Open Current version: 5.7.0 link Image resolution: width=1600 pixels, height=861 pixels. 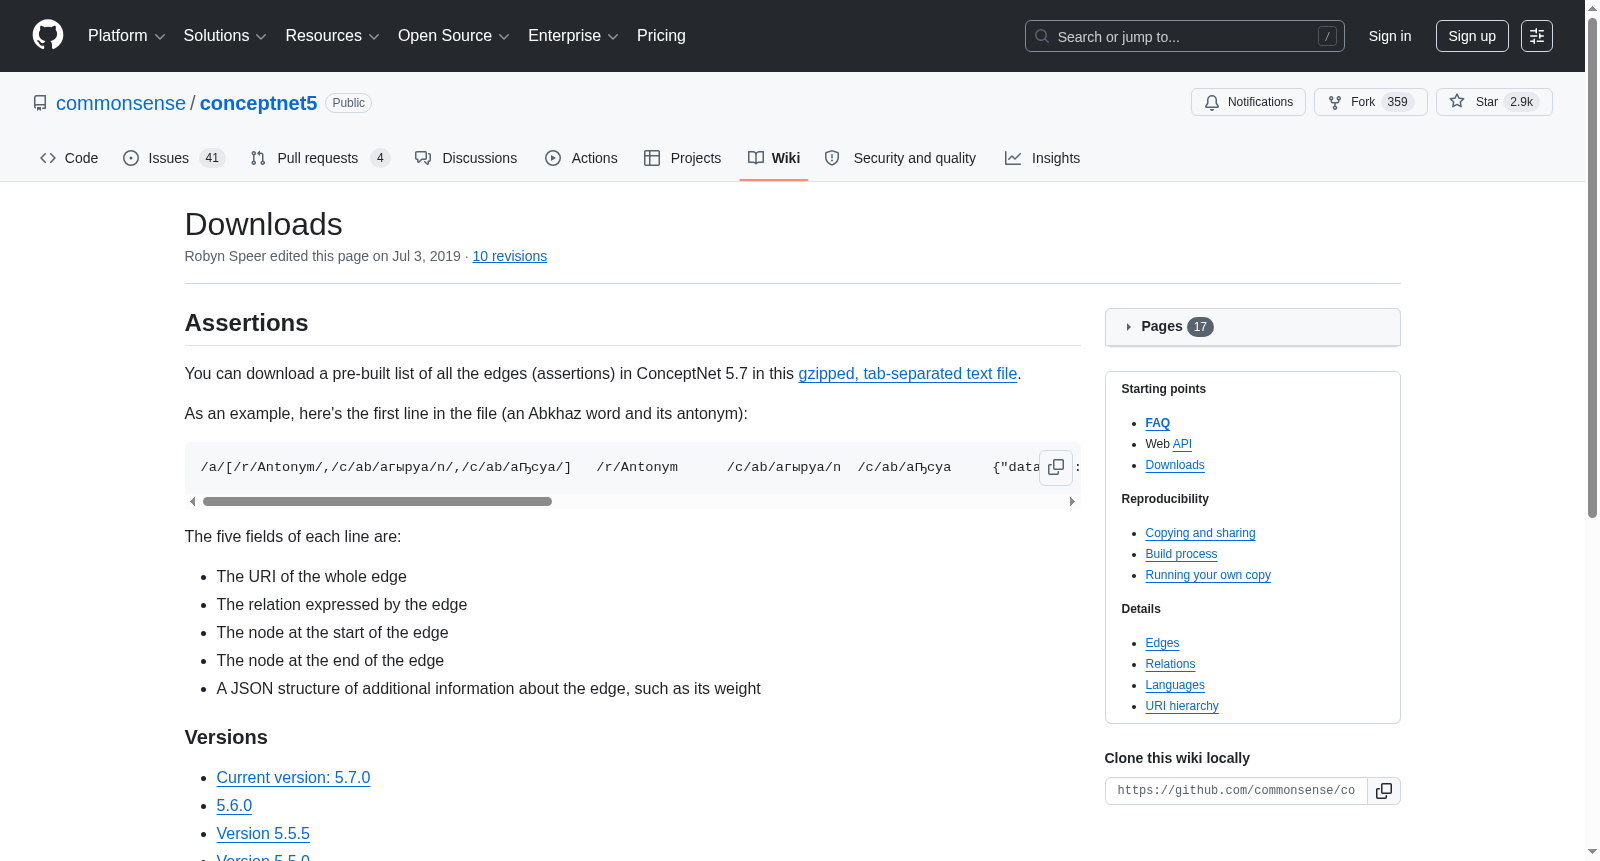click(x=293, y=777)
